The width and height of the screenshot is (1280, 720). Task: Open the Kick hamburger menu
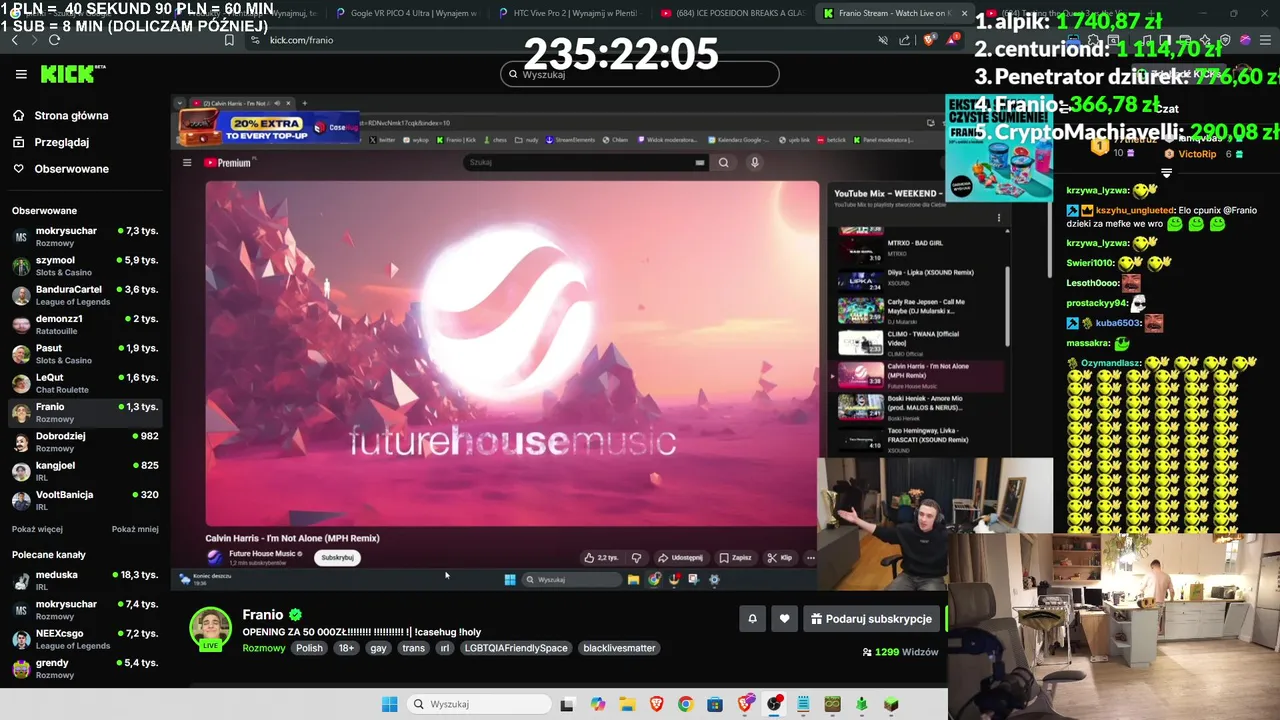21,74
